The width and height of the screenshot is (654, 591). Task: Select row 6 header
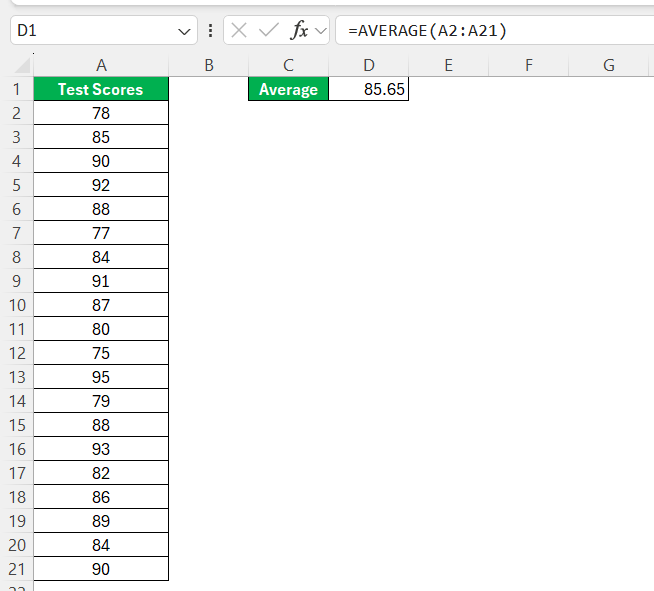tap(17, 209)
